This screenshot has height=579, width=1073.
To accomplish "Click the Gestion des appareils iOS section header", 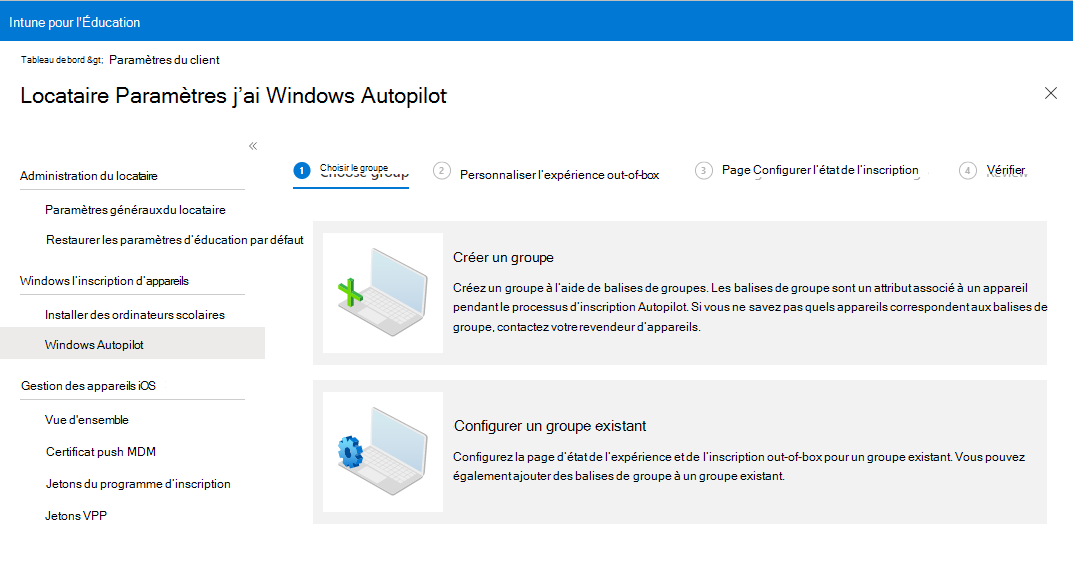I will pyautogui.click(x=88, y=386).
